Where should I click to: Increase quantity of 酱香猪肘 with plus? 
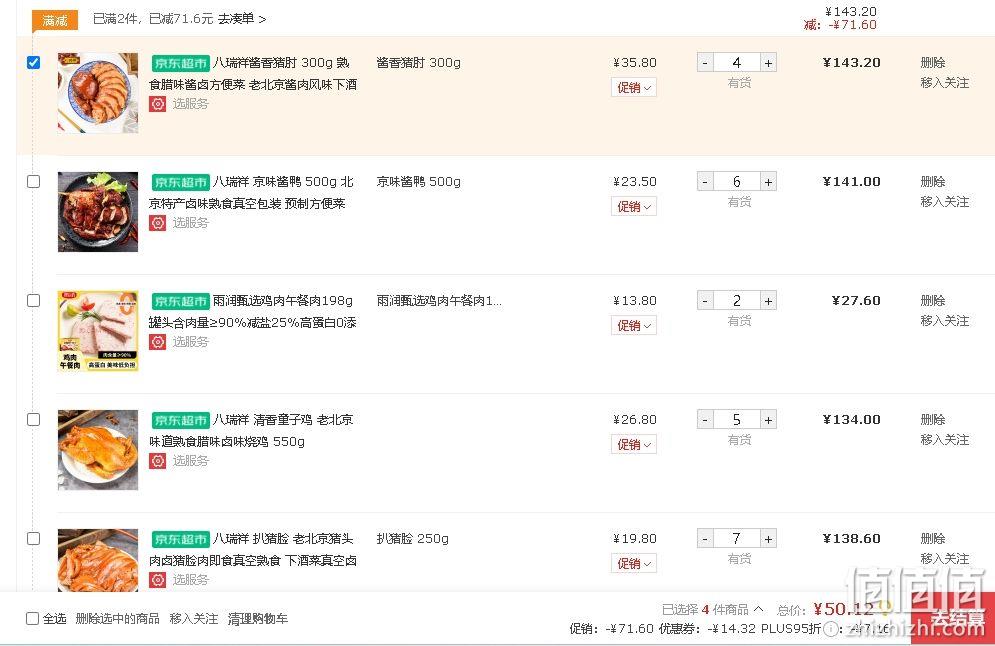click(x=768, y=62)
